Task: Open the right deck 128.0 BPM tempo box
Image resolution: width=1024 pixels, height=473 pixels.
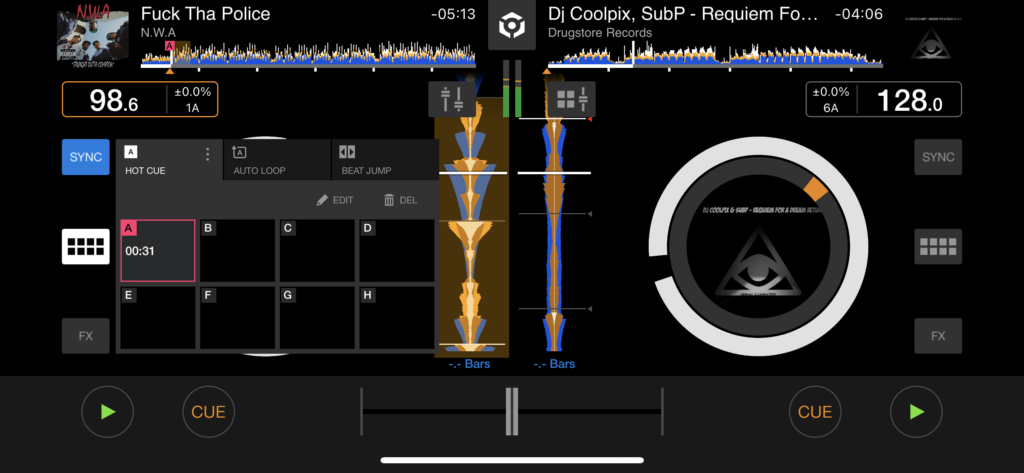Action: click(x=884, y=99)
